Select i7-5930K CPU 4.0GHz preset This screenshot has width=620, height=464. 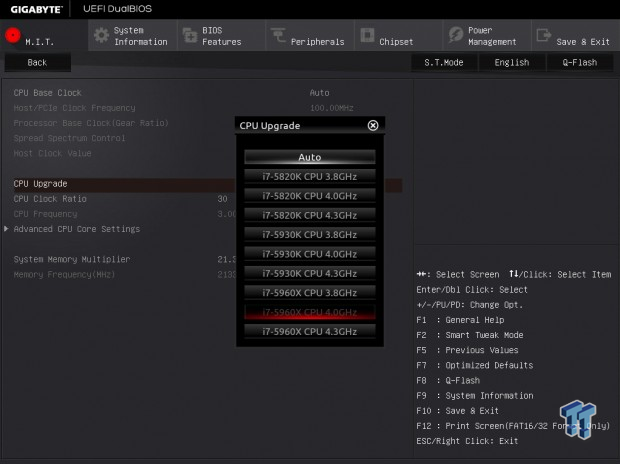310,254
